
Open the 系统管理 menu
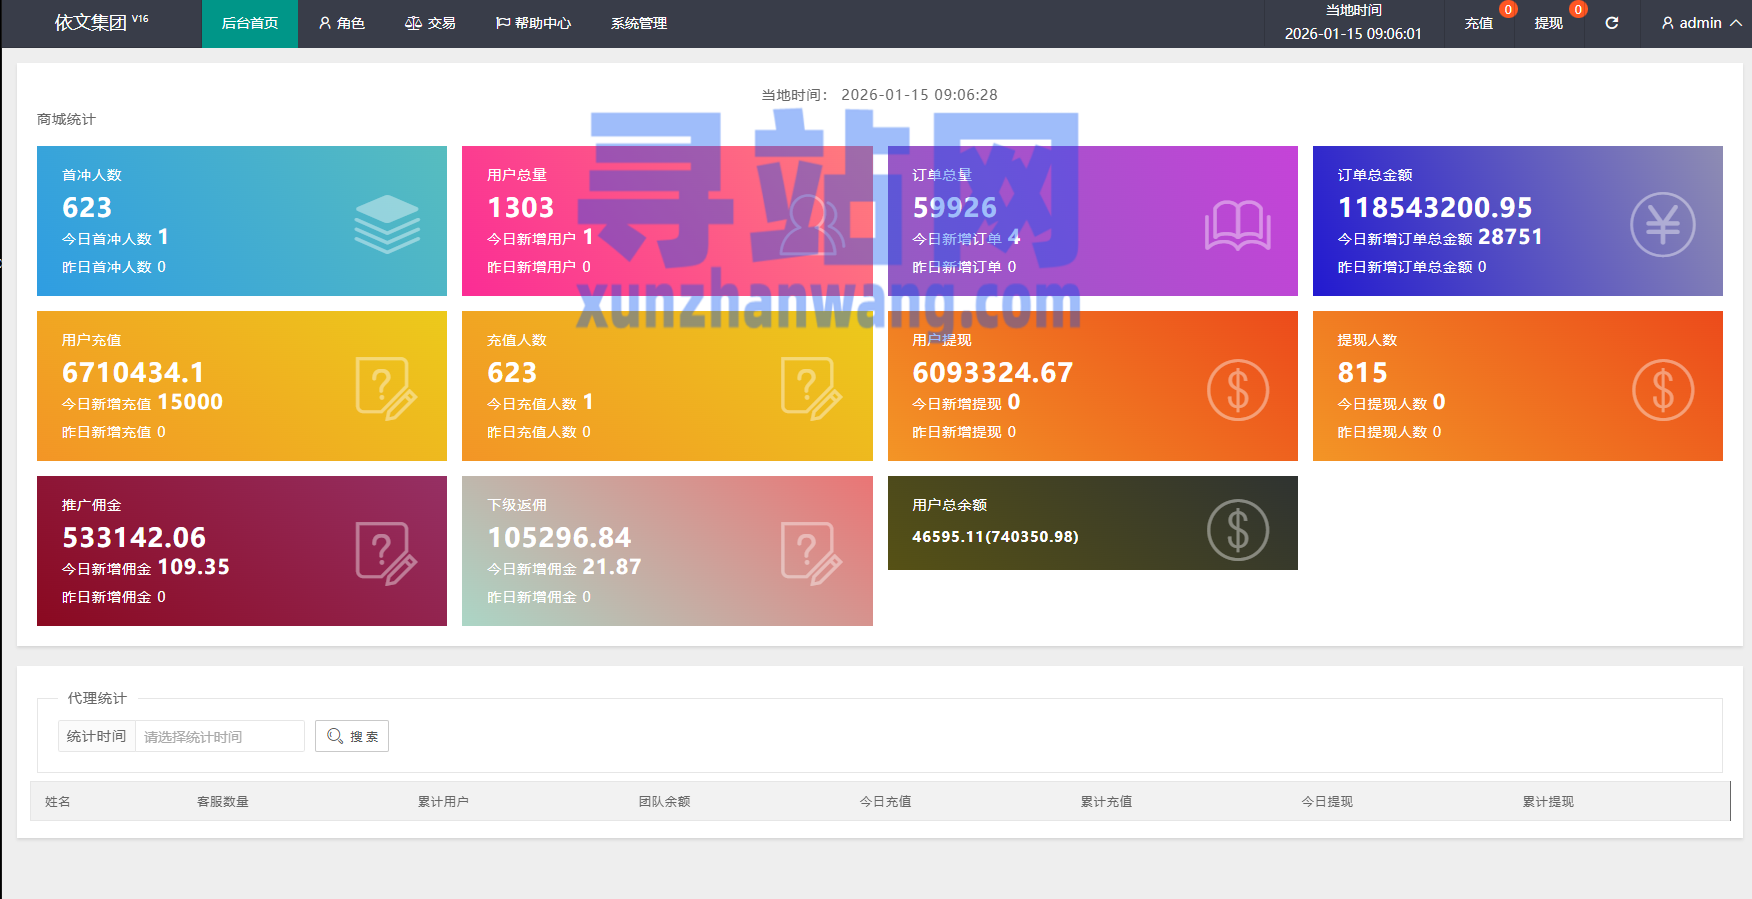point(638,23)
